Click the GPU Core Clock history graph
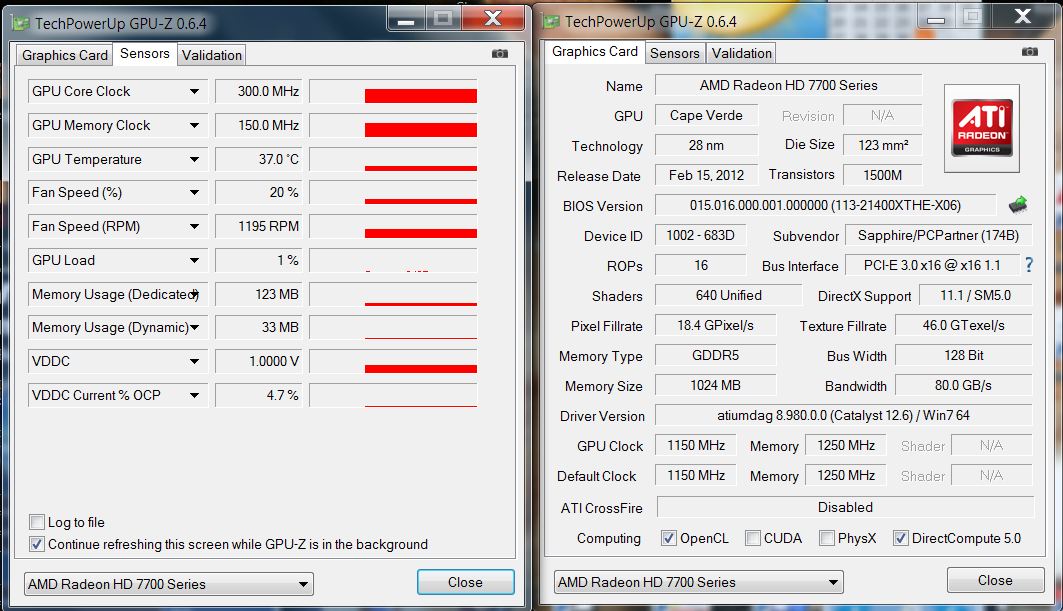 tap(393, 92)
